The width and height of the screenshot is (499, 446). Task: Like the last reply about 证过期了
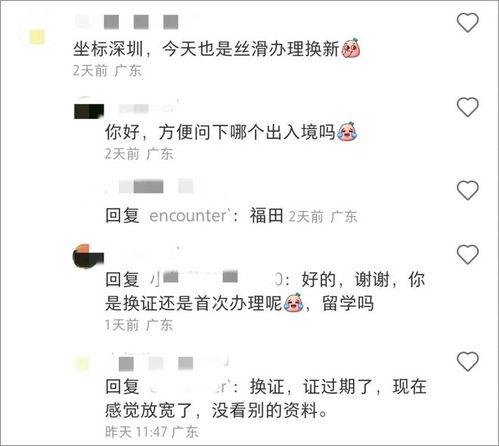(467, 361)
